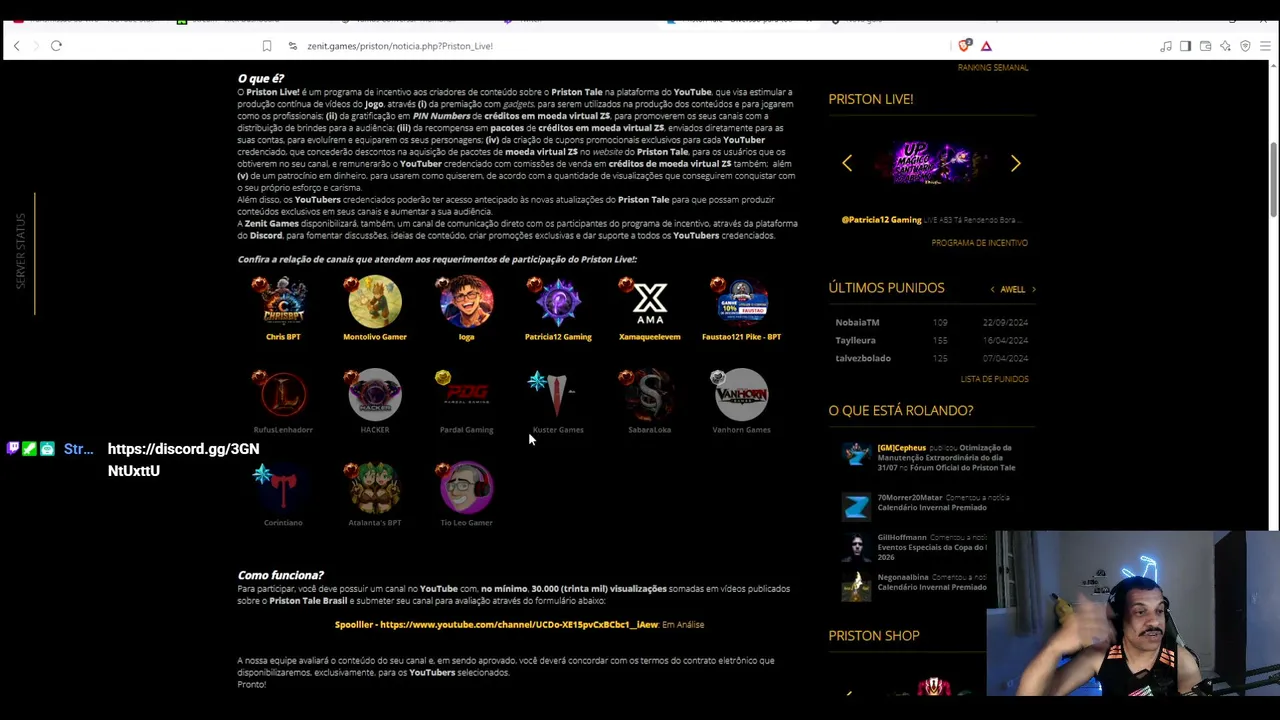Image resolution: width=1280 pixels, height=720 pixels.
Task: Open the PROGRAMA DE INCENTIVO link
Action: tap(979, 243)
